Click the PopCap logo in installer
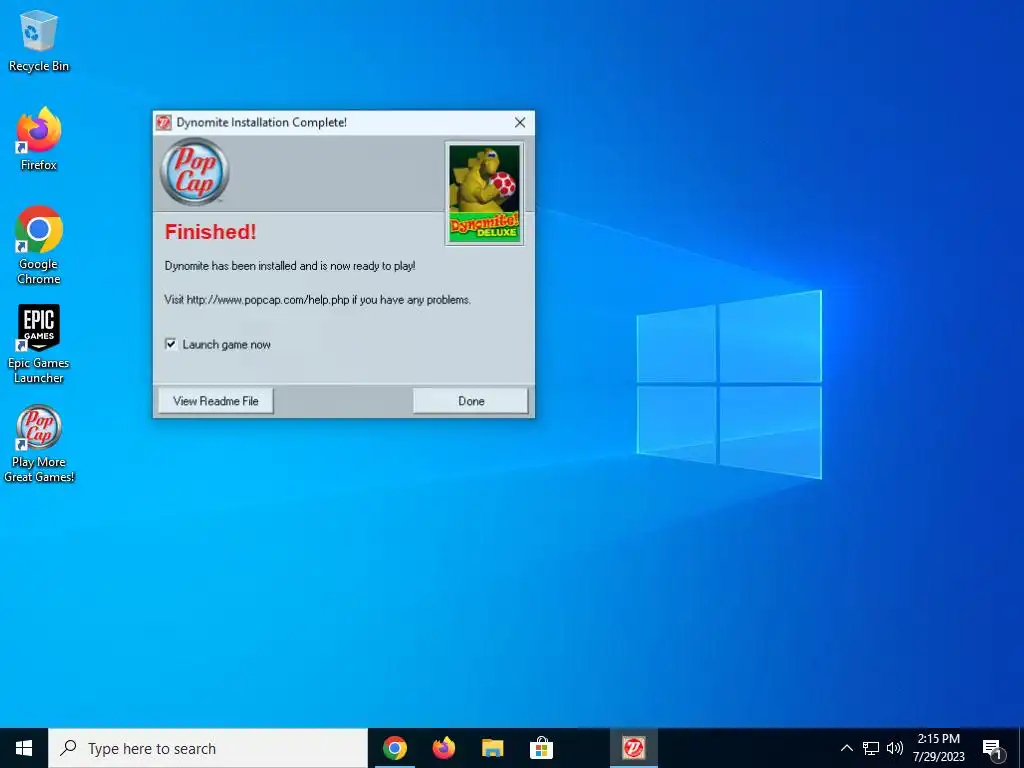Viewport: 1024px width, 768px height. coord(195,172)
